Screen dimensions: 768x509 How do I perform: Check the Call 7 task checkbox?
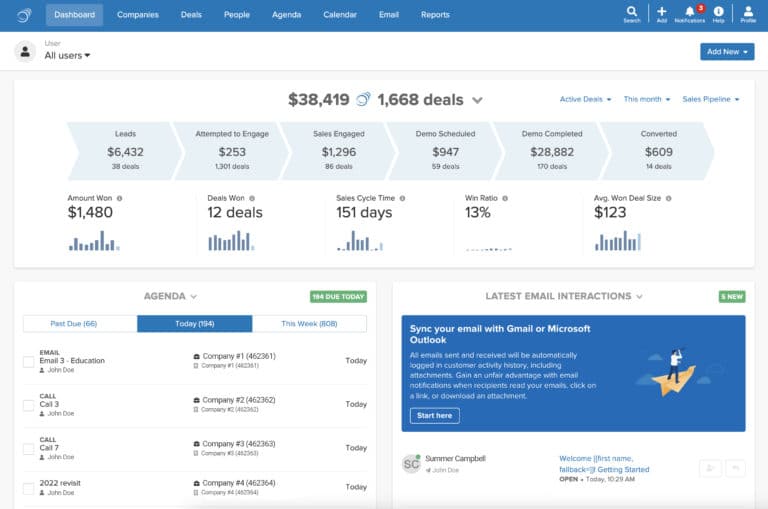tap(29, 446)
